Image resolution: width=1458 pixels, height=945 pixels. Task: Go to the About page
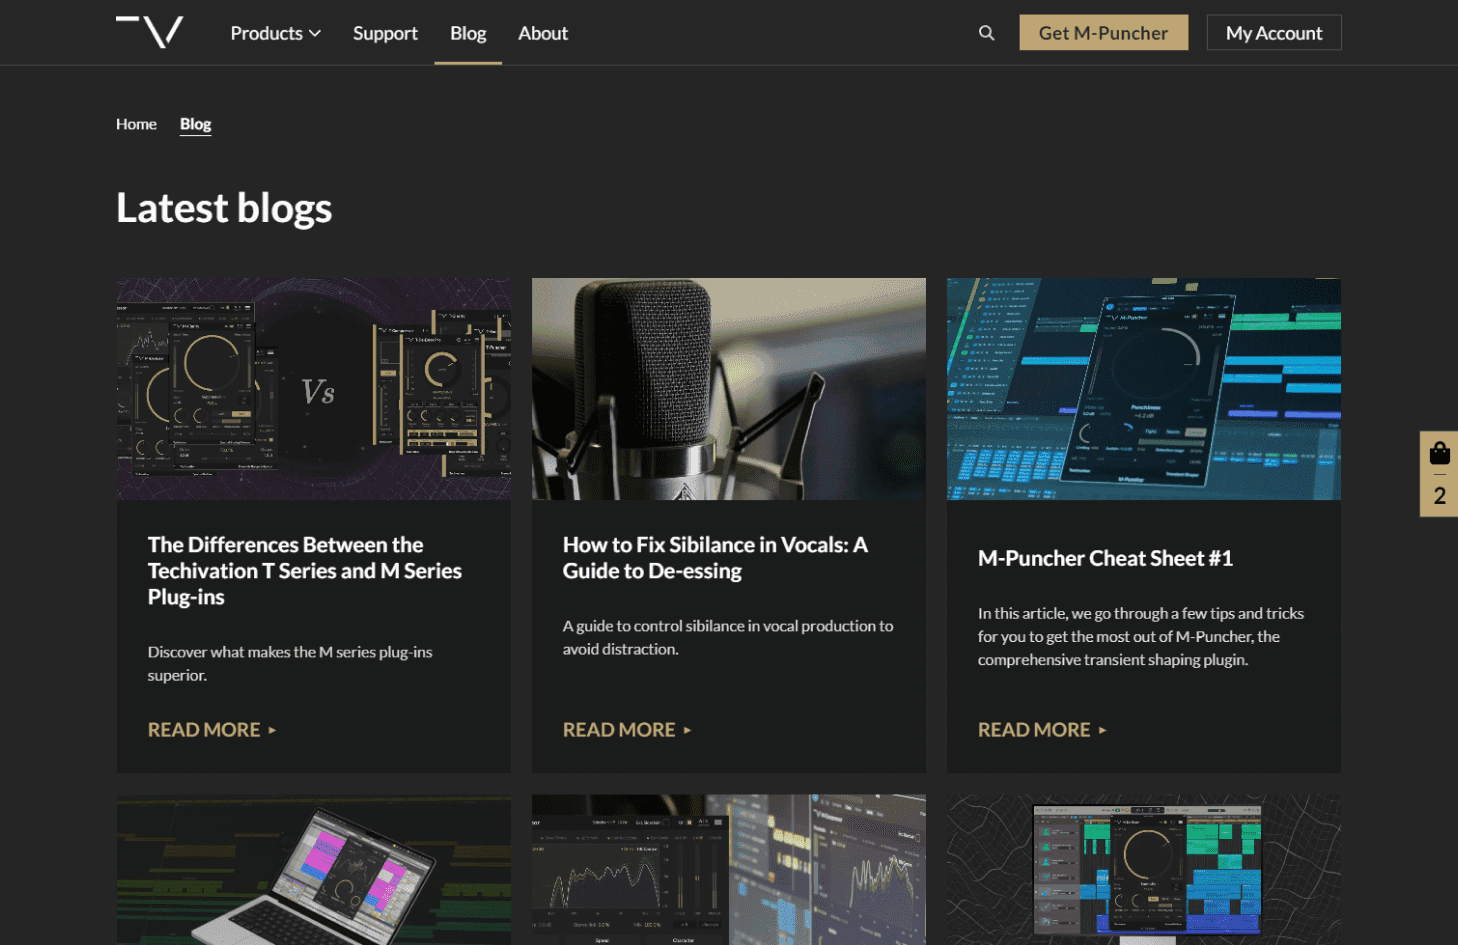coord(543,33)
